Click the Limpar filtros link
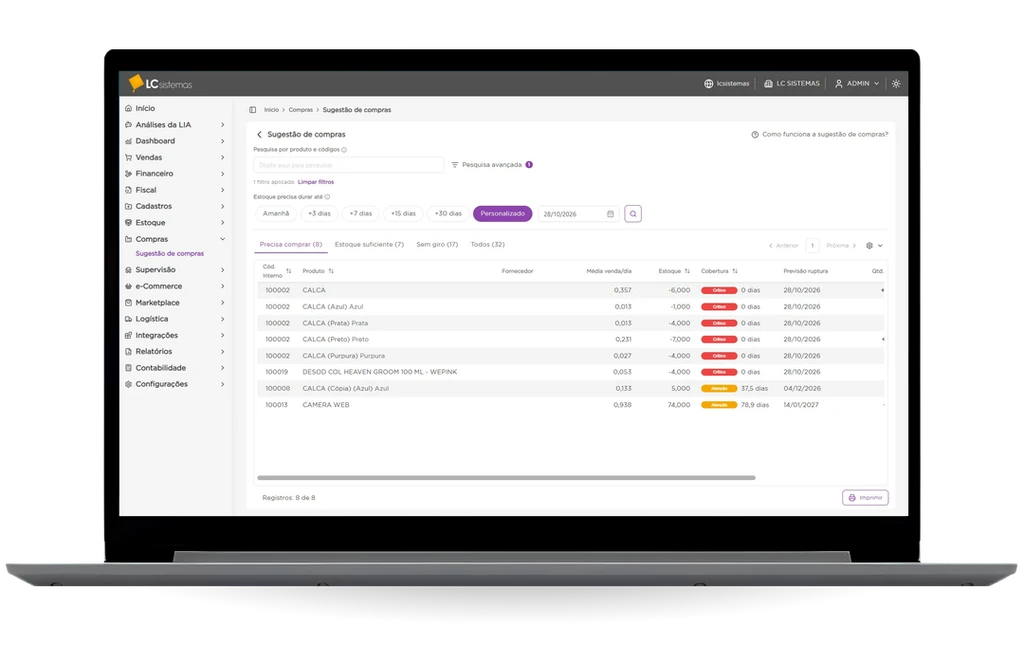 coord(315,182)
